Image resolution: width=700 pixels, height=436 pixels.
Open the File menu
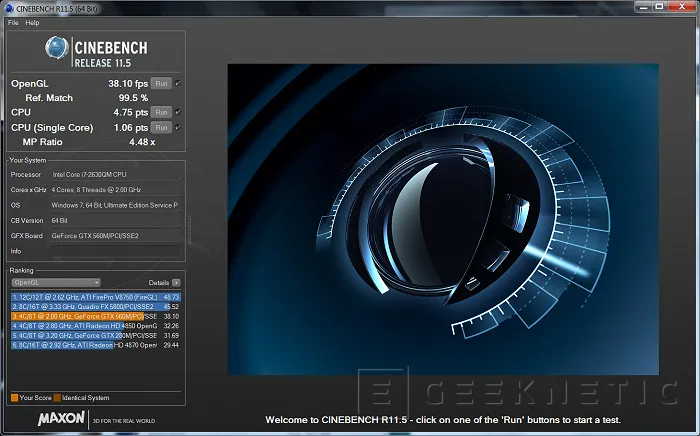coord(13,23)
